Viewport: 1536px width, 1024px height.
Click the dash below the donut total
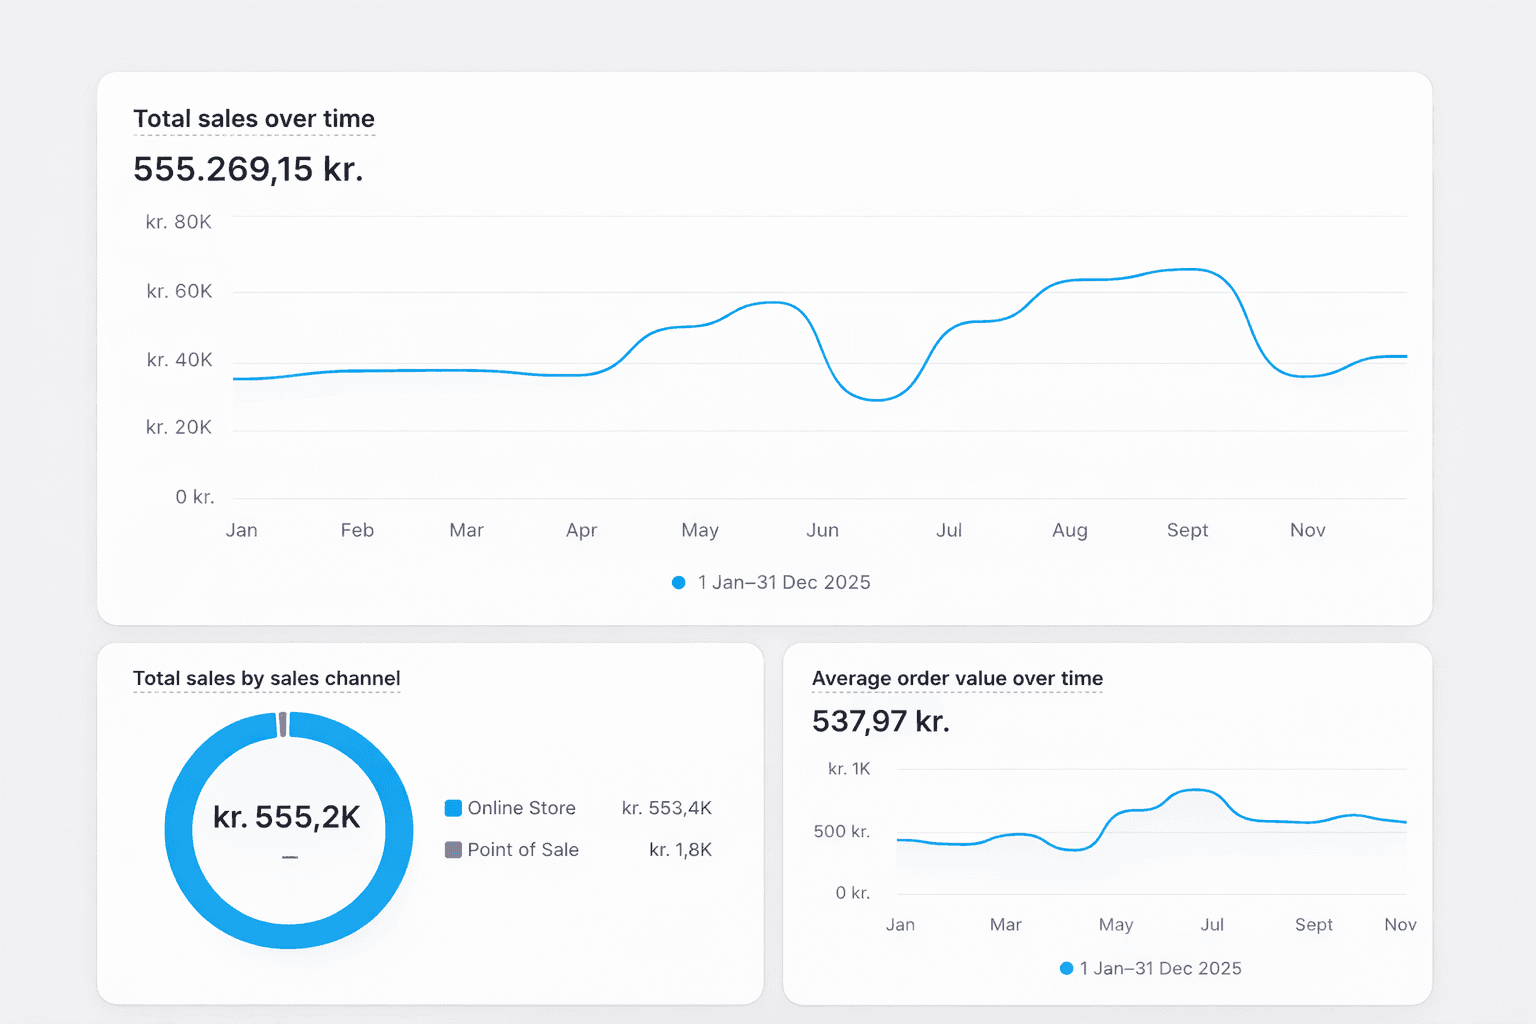tap(288, 856)
